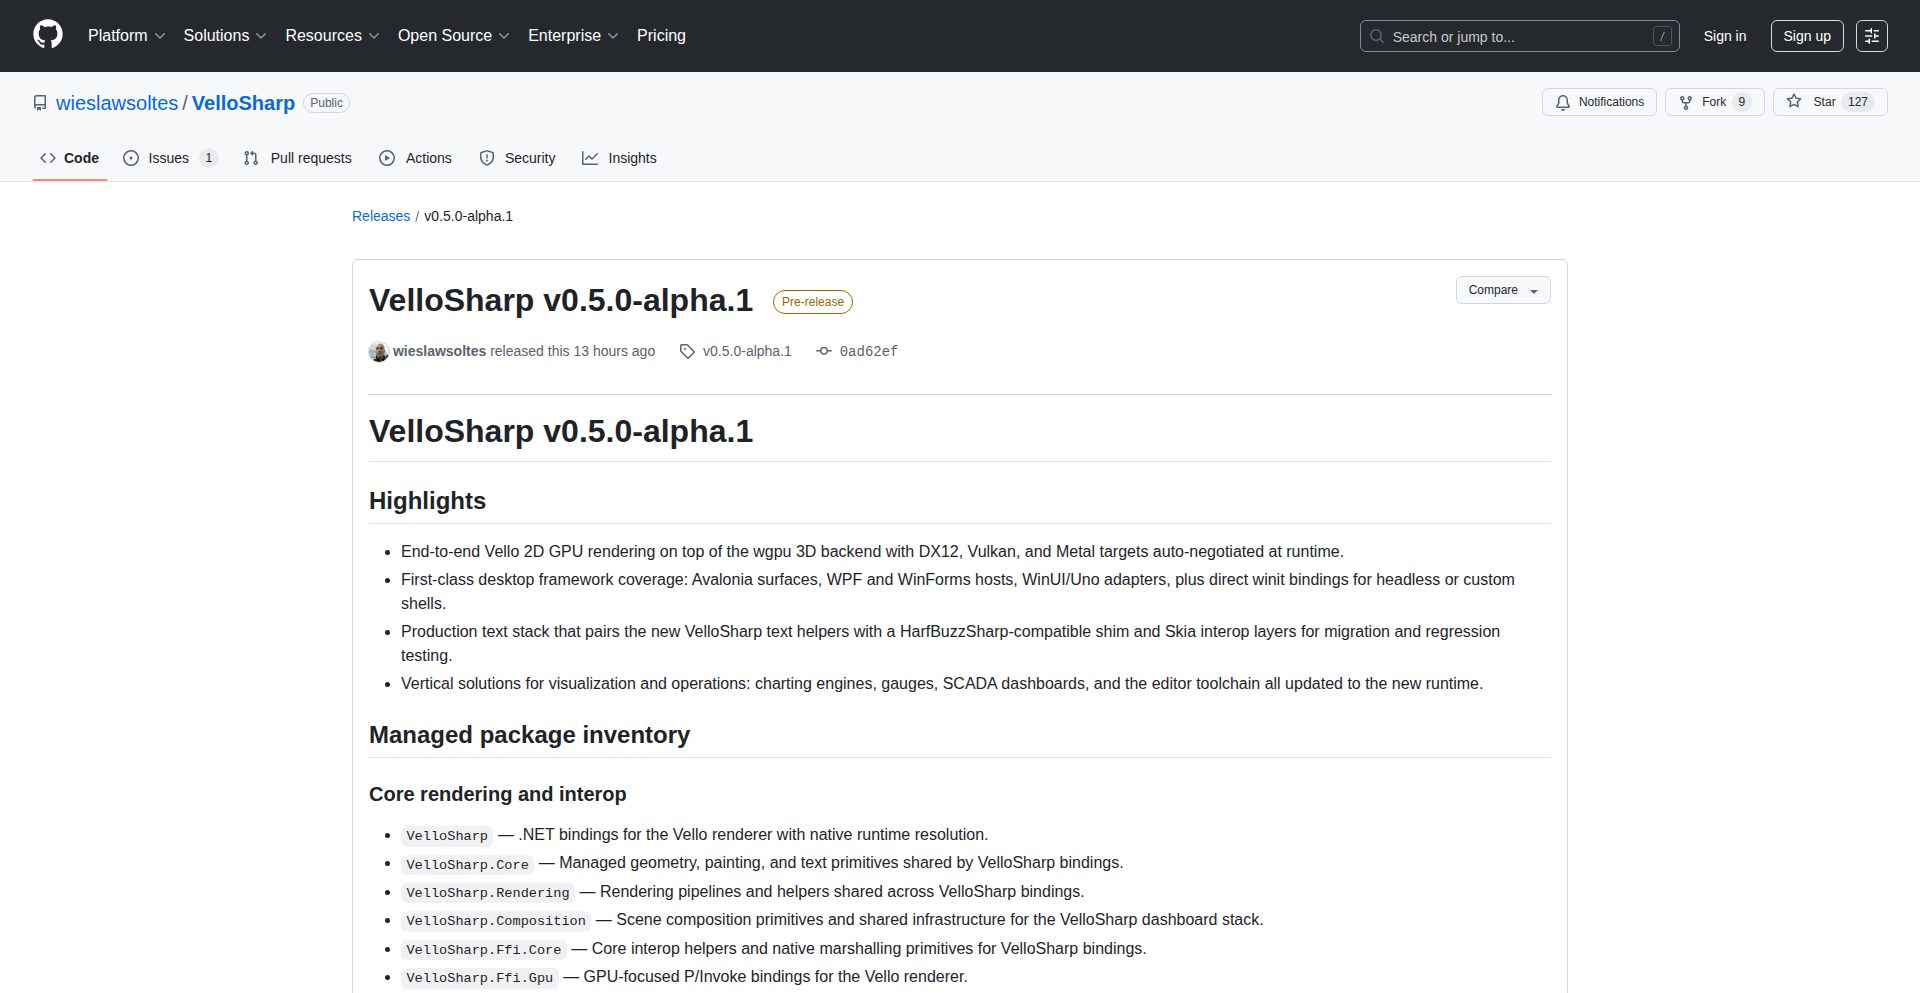Expand the Open Source menu

(453, 36)
